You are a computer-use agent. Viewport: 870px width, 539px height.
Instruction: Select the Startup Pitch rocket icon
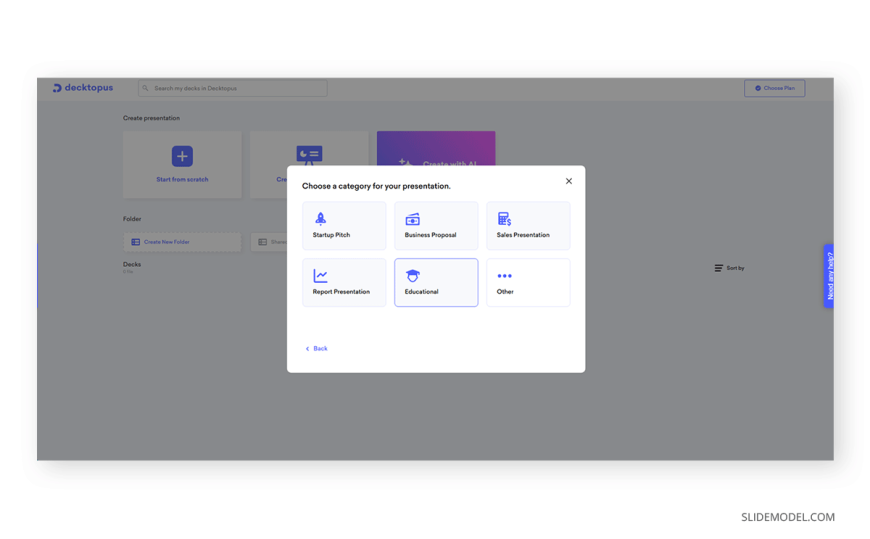coord(320,218)
